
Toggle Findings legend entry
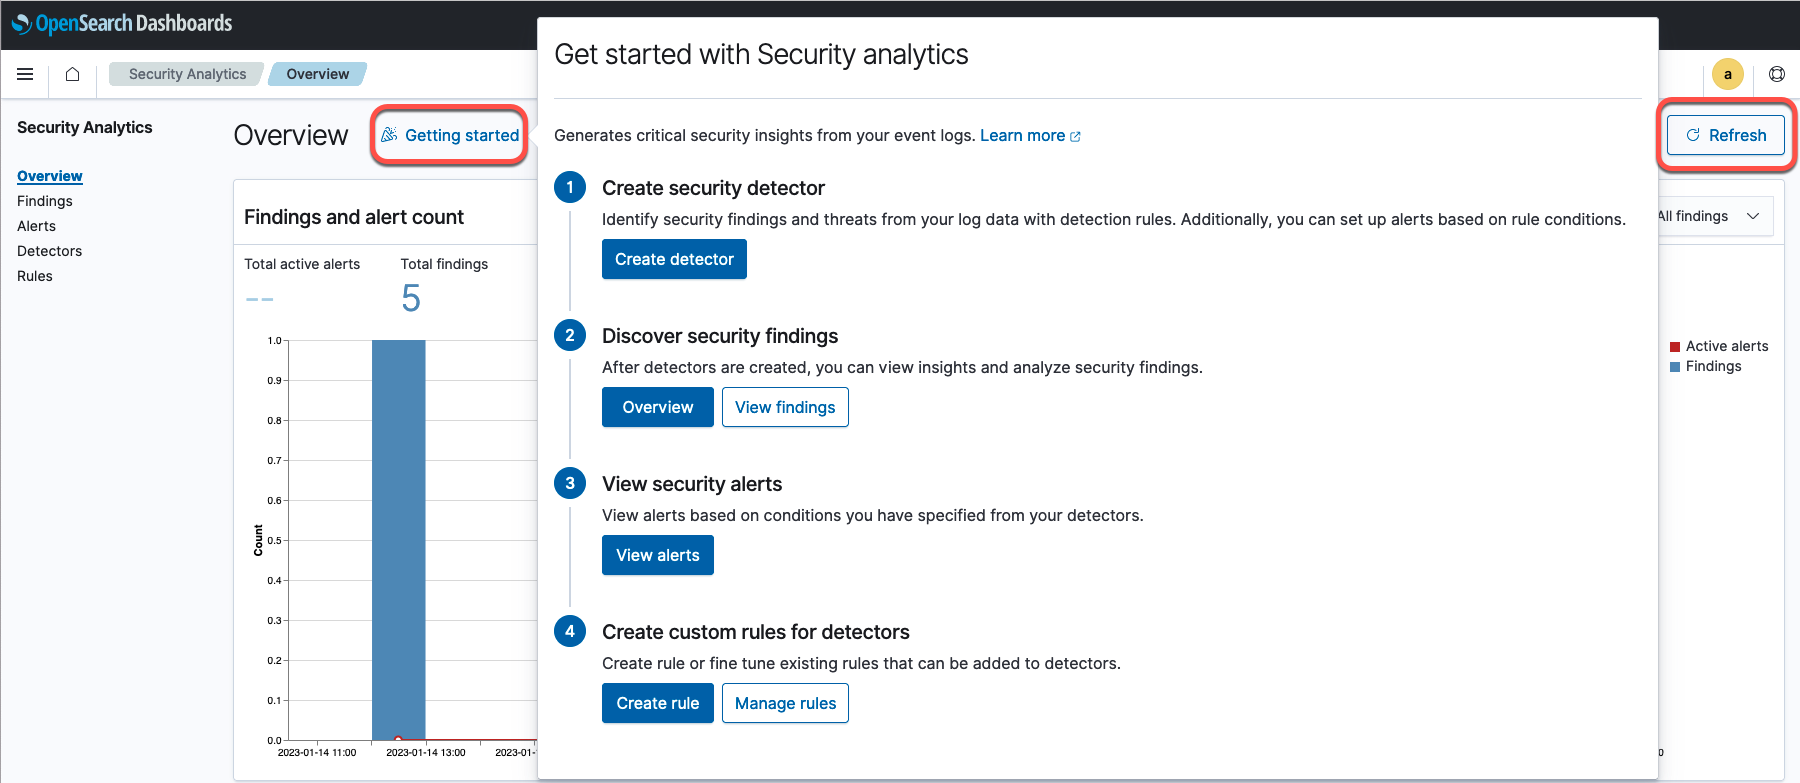(x=1706, y=366)
